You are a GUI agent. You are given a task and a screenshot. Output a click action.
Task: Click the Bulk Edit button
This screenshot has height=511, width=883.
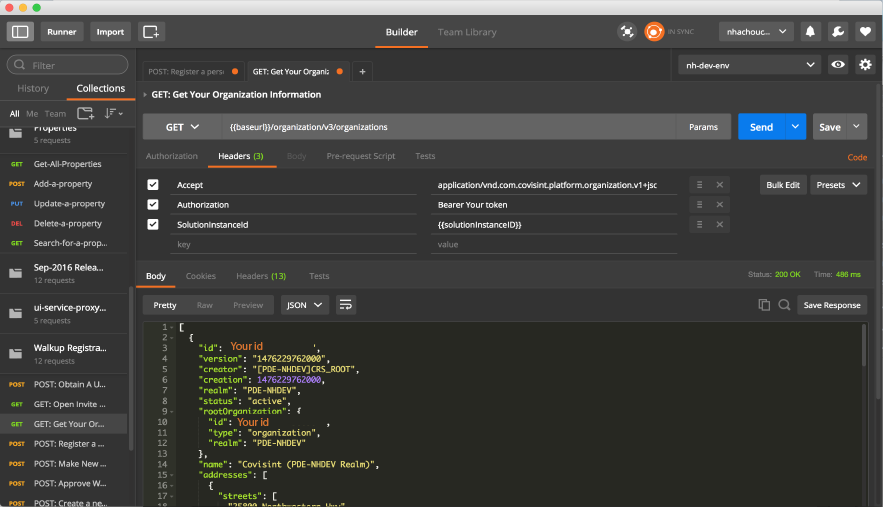point(783,185)
